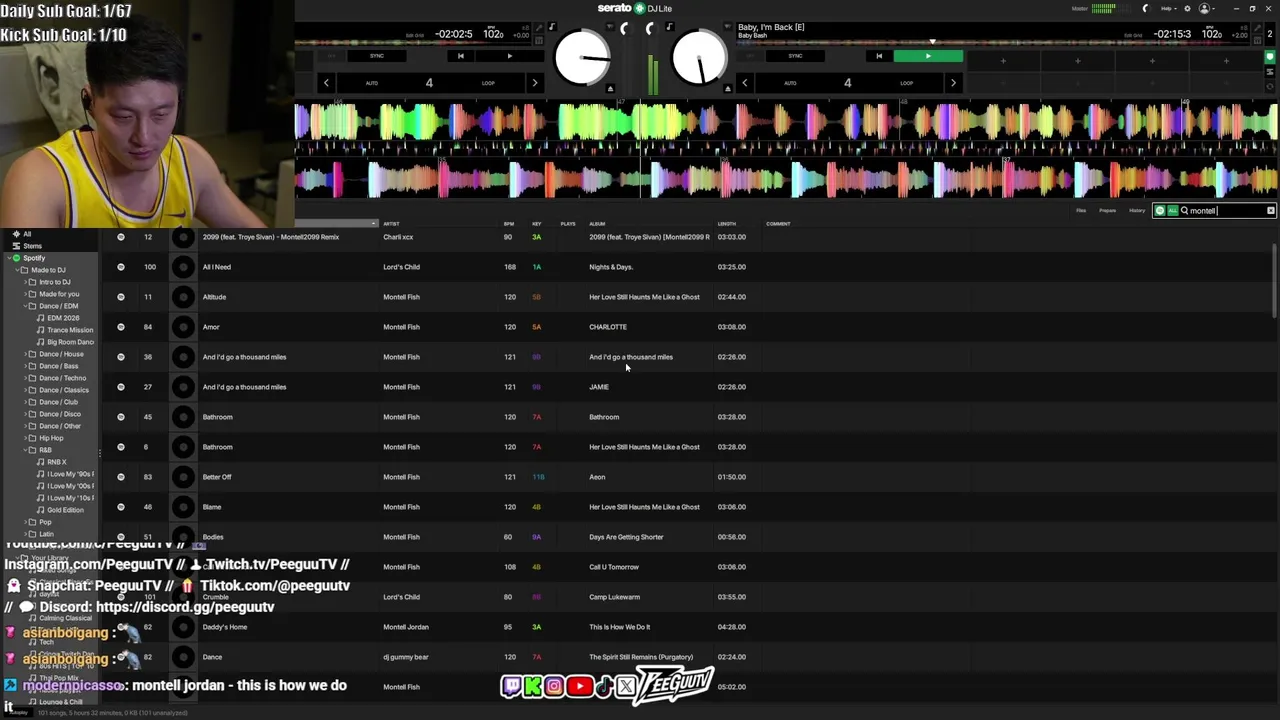The image size is (1280, 720).
Task: Select the Montell Jordan artist cell
Action: 406,627
